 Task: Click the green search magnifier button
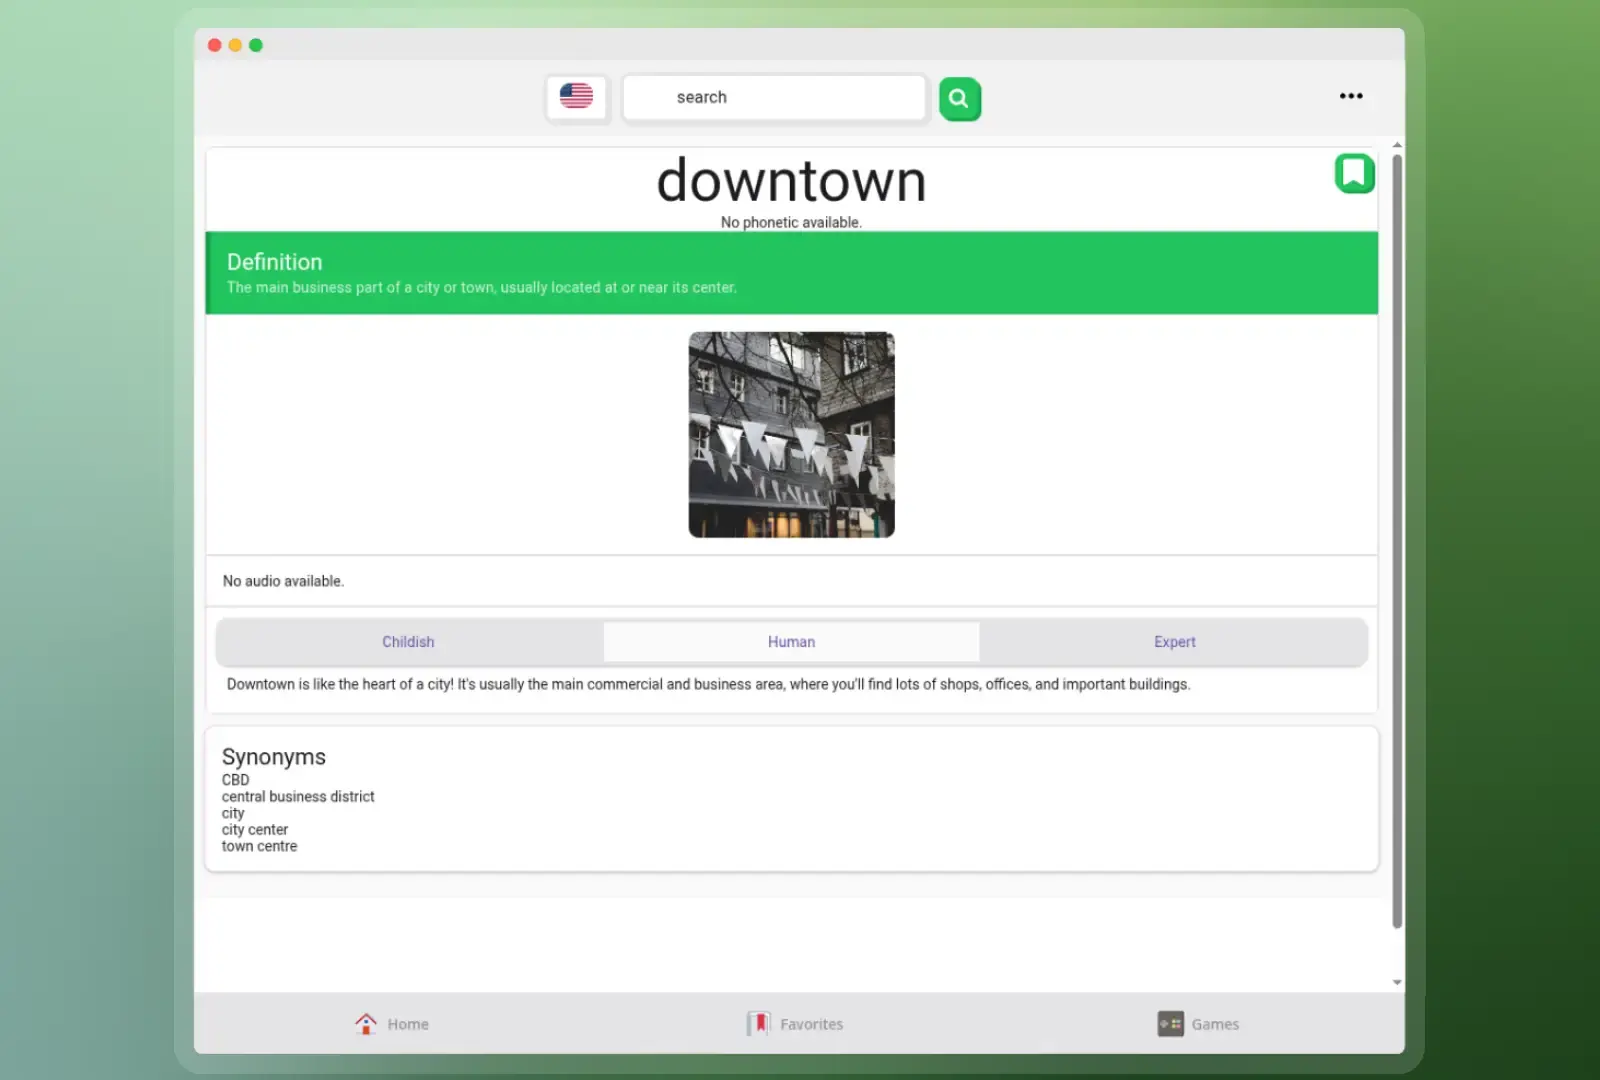959,99
